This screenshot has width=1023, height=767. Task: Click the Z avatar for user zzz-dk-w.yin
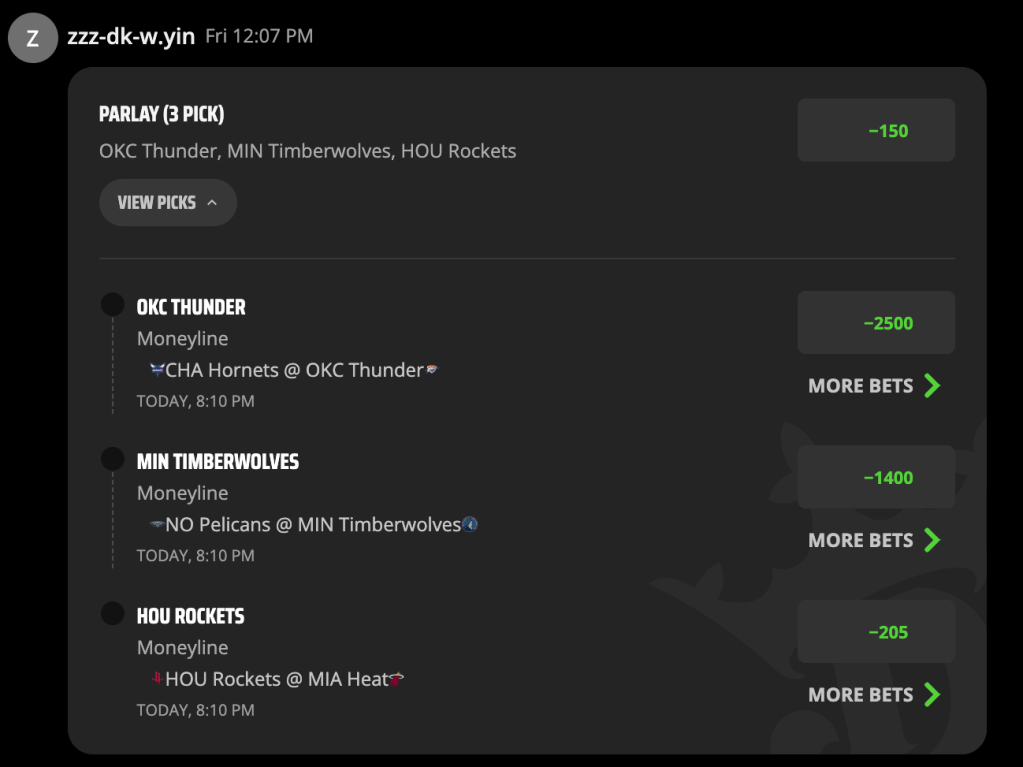(x=33, y=38)
